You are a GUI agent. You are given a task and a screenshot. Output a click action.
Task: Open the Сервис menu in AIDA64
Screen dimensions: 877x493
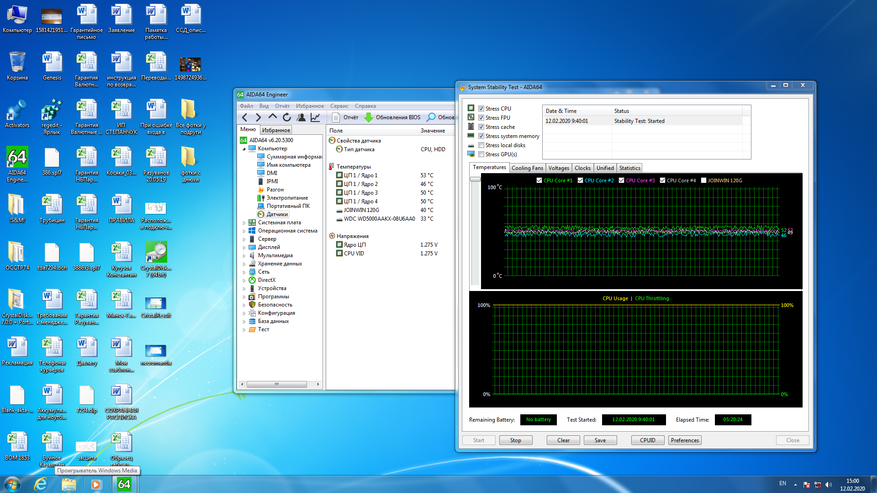point(339,105)
